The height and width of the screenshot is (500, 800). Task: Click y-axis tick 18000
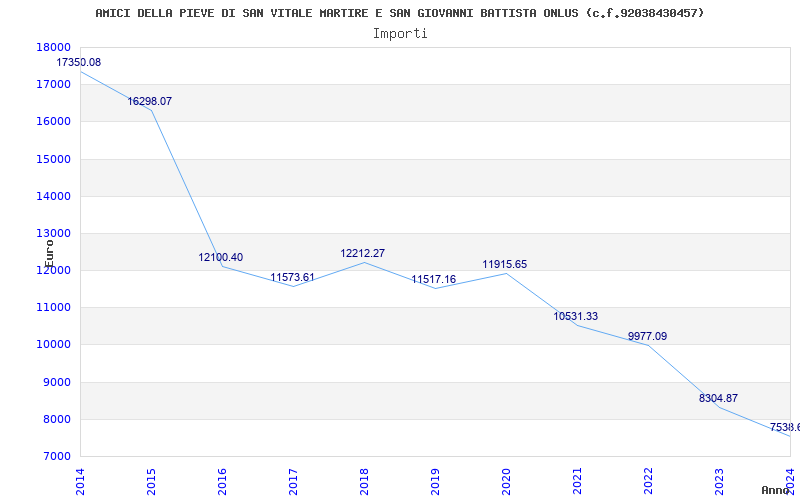coord(54,47)
